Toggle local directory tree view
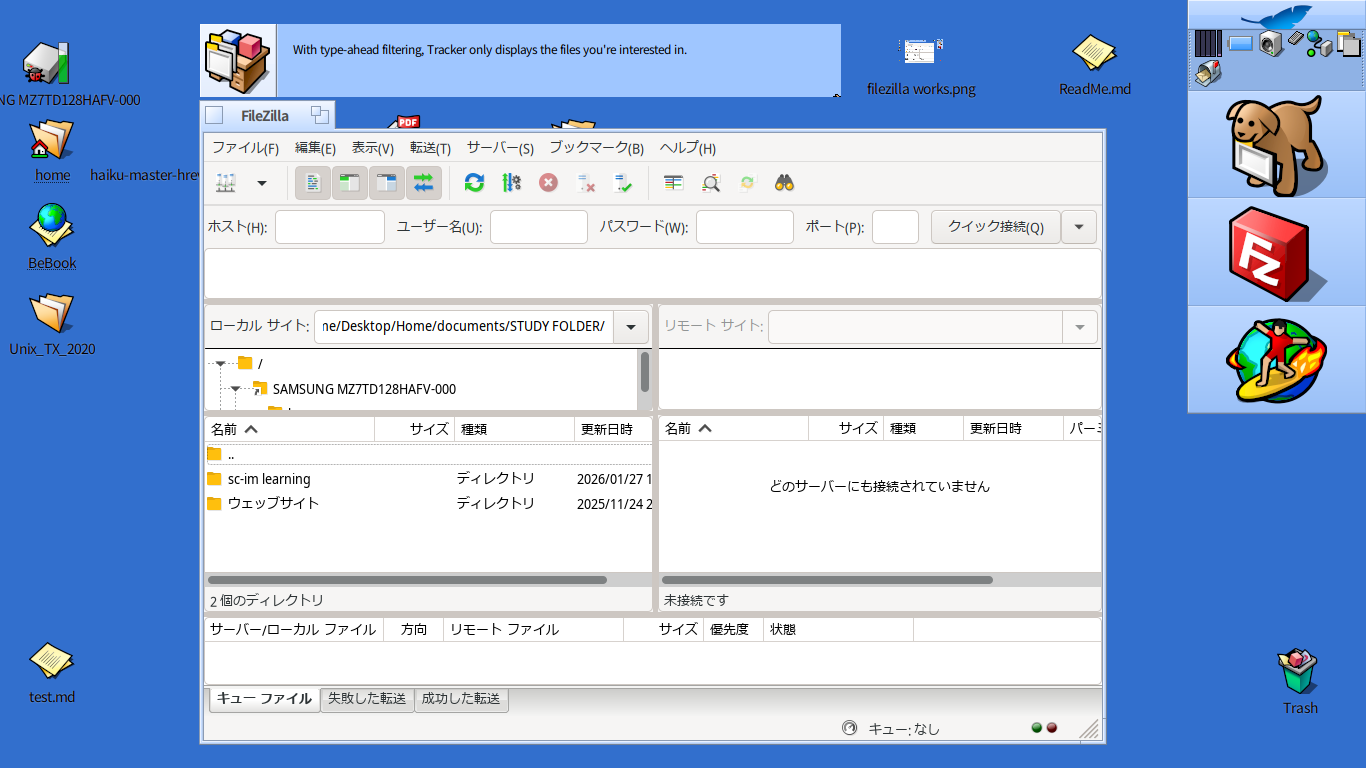1366x768 pixels. [x=350, y=183]
